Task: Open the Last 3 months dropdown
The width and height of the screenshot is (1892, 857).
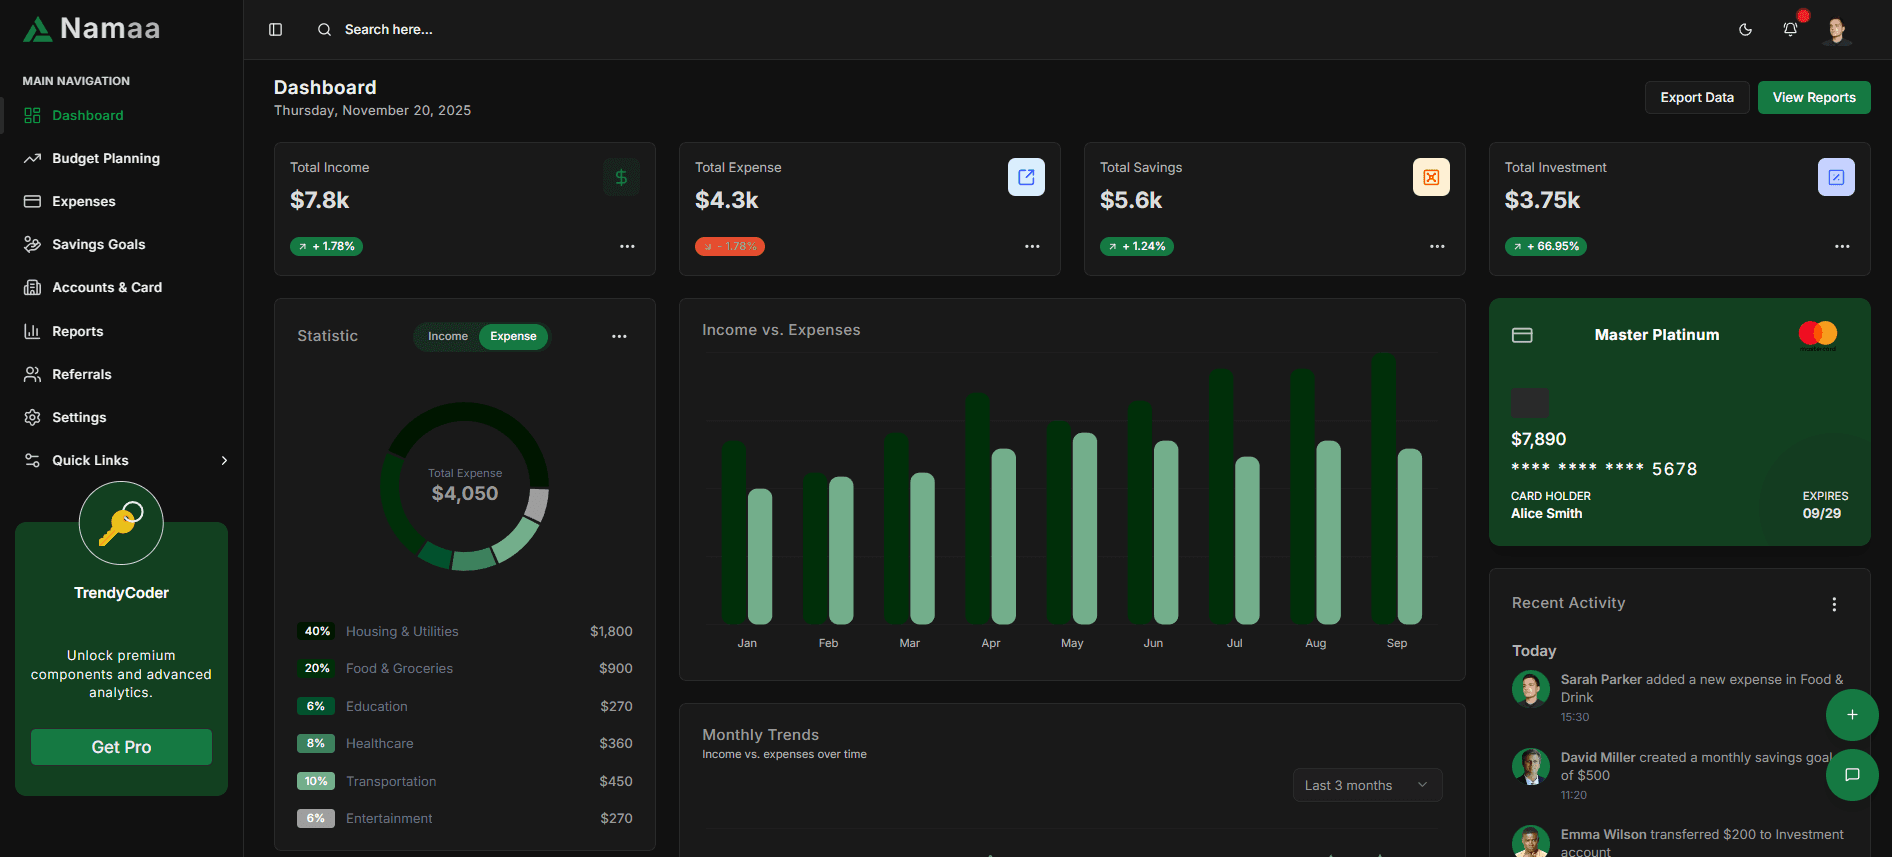Action: click(x=1367, y=785)
